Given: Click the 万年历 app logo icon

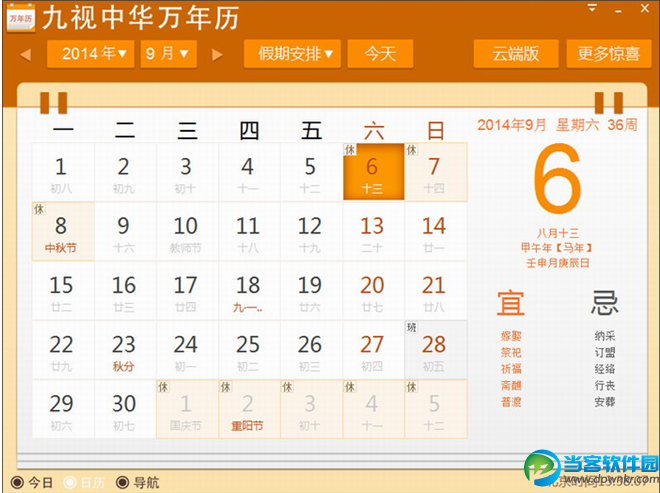Looking at the screenshot, I should (21, 18).
